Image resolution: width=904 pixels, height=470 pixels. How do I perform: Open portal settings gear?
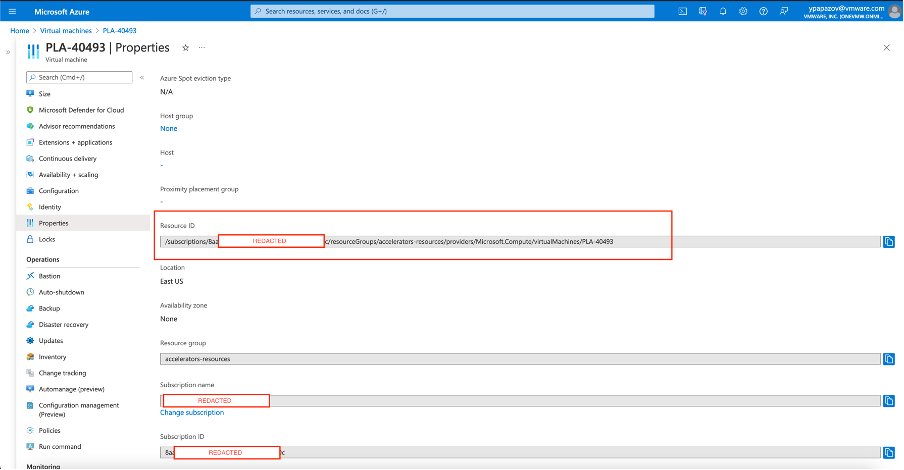pos(743,11)
